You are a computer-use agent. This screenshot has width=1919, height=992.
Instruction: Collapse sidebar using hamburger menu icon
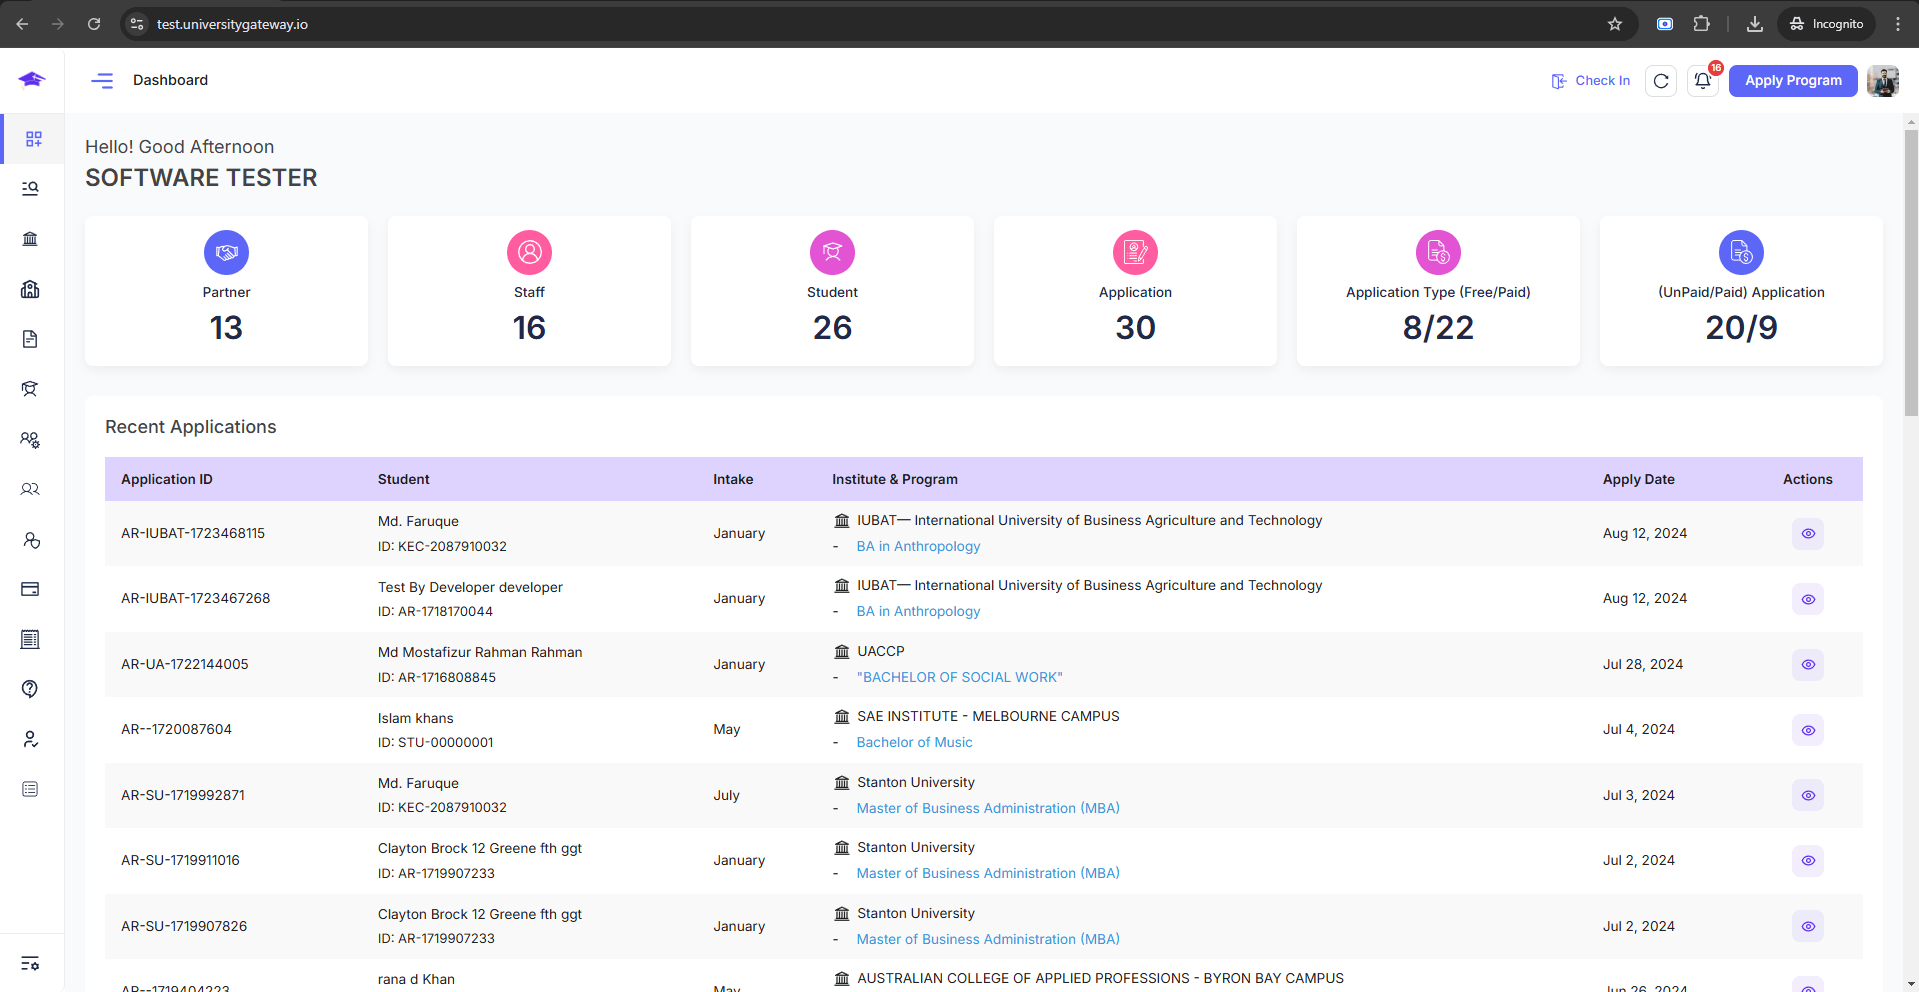[x=102, y=81]
